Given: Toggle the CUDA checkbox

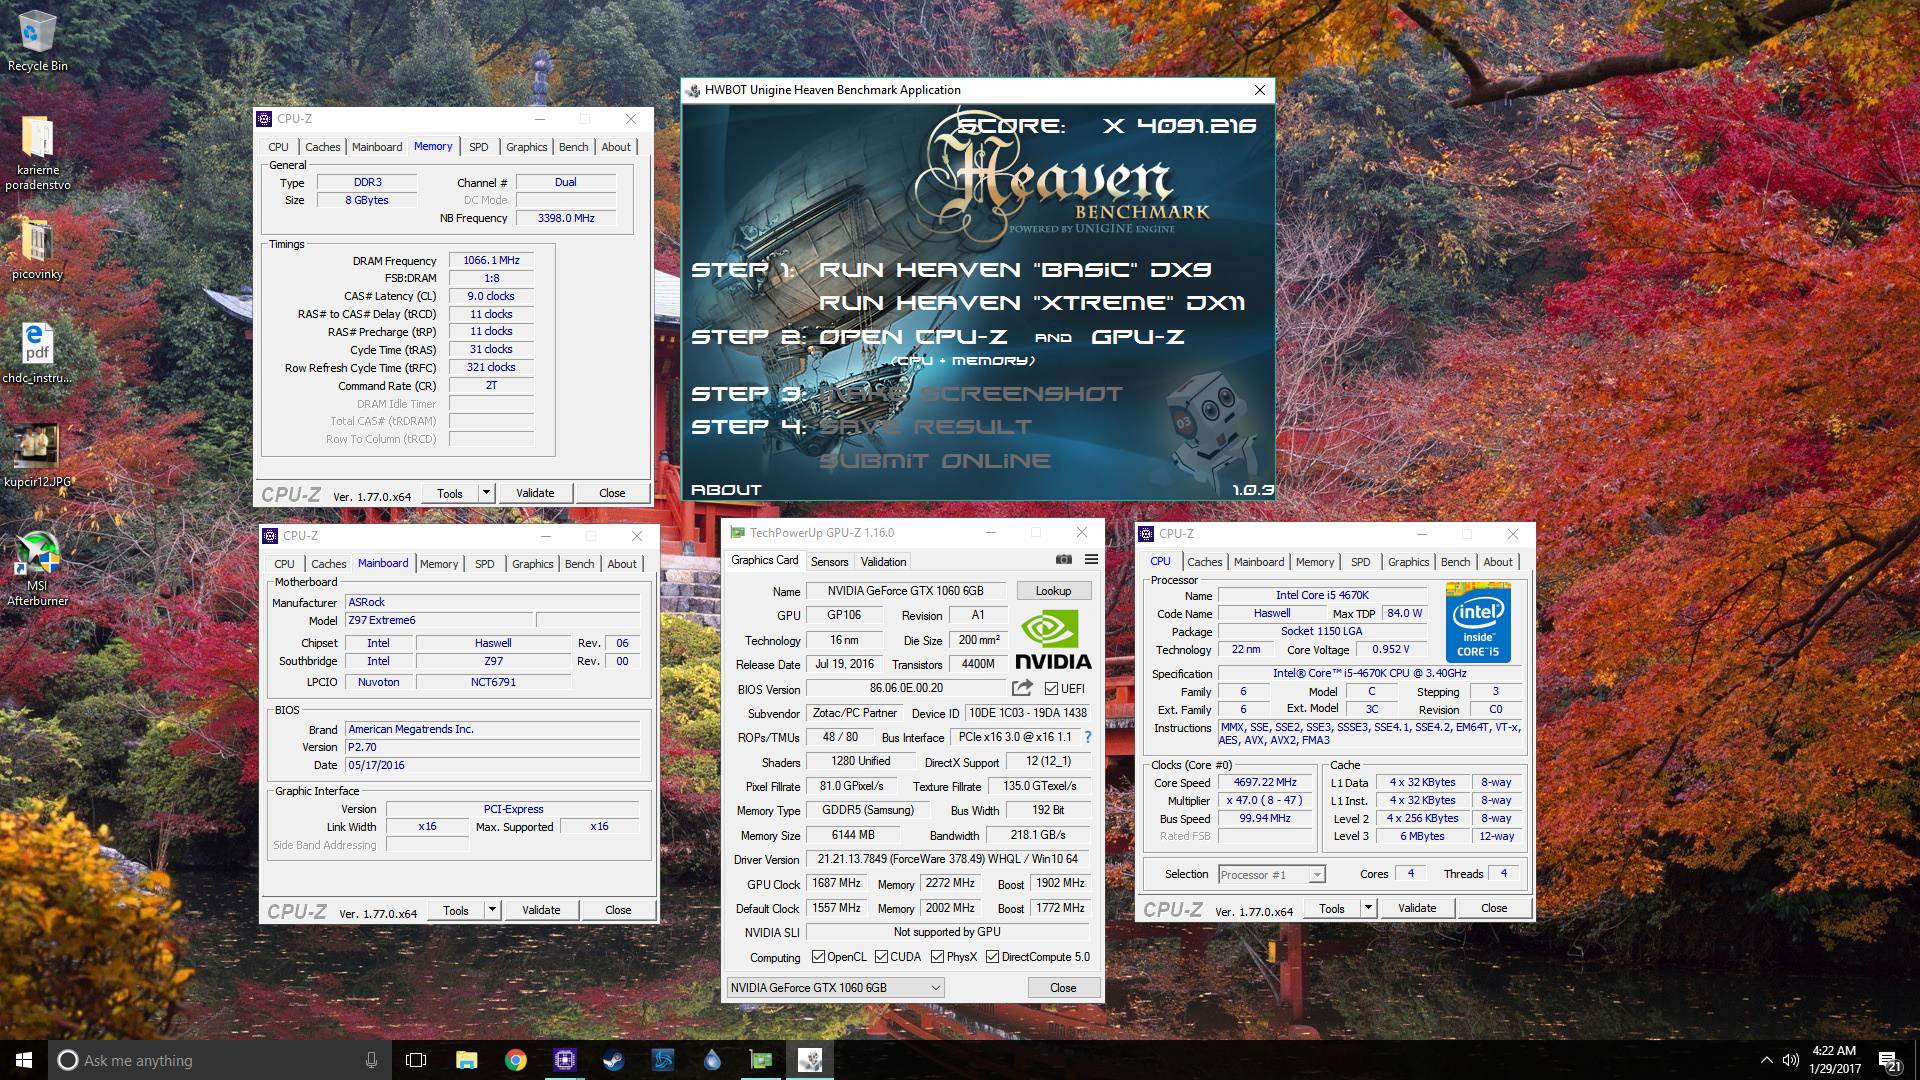Looking at the screenshot, I should point(881,957).
